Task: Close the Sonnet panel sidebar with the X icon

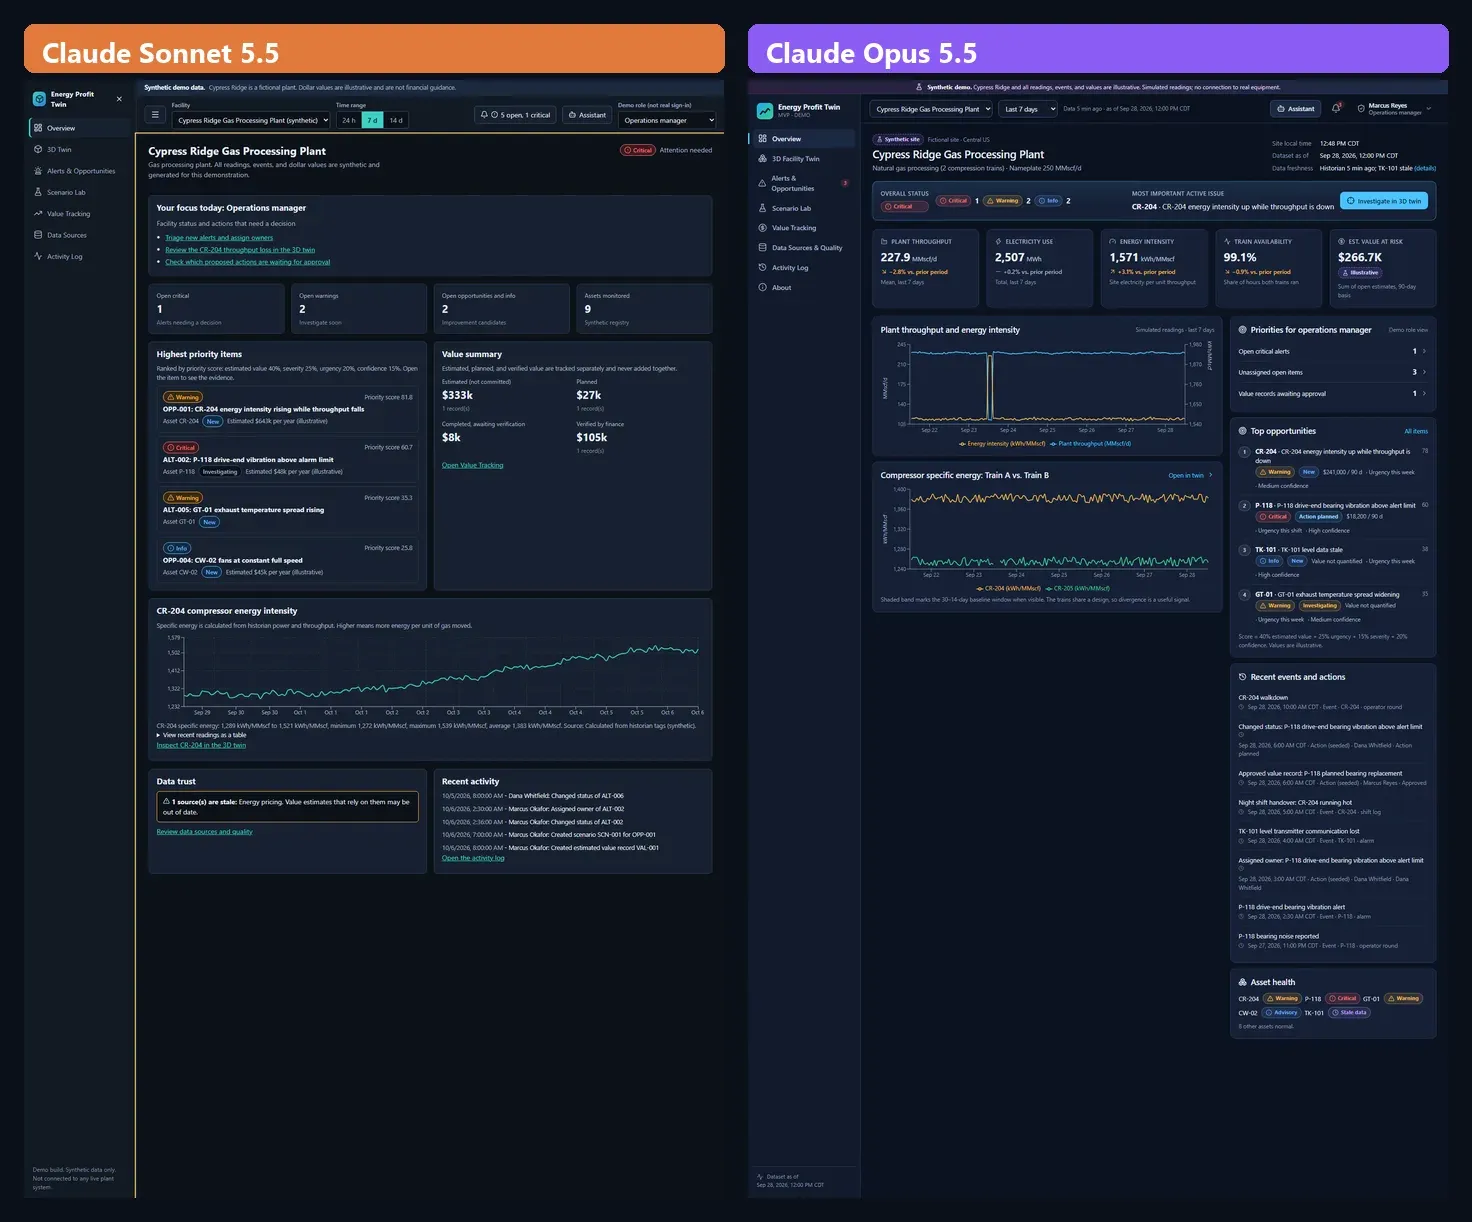Action: pyautogui.click(x=119, y=99)
